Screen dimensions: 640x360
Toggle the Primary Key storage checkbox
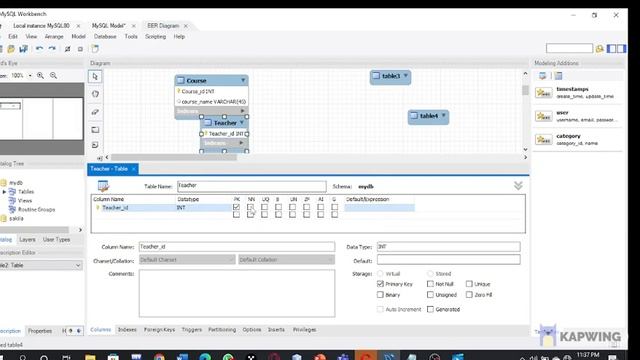[380, 284]
